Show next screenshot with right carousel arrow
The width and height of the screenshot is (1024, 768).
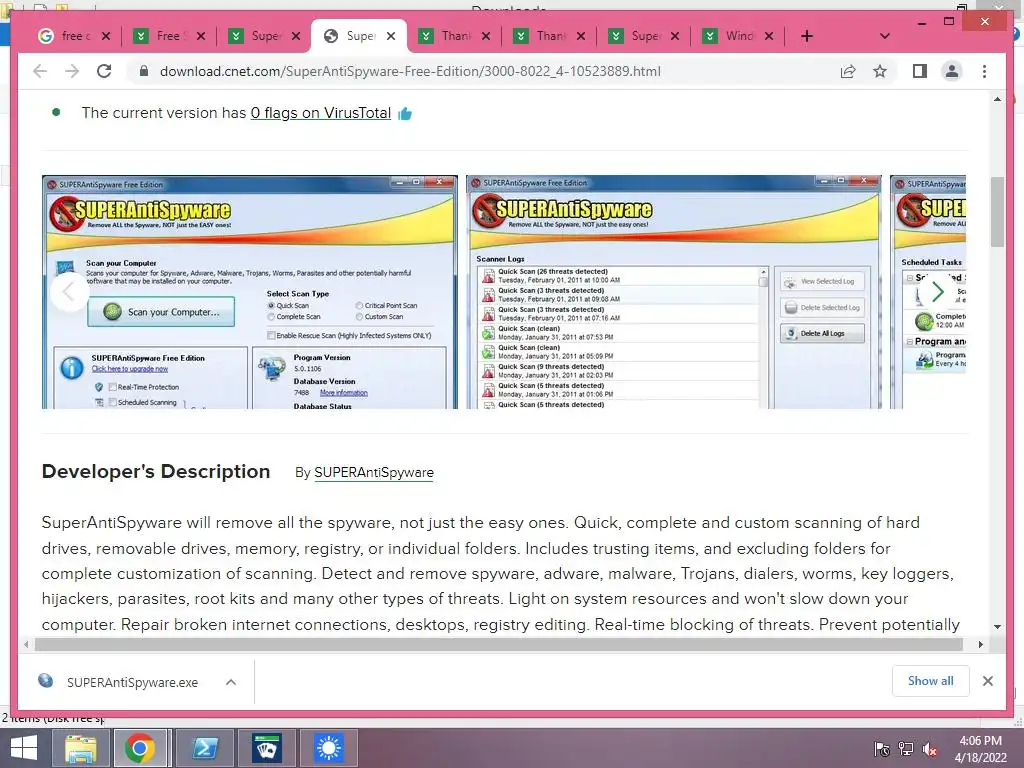tap(938, 291)
